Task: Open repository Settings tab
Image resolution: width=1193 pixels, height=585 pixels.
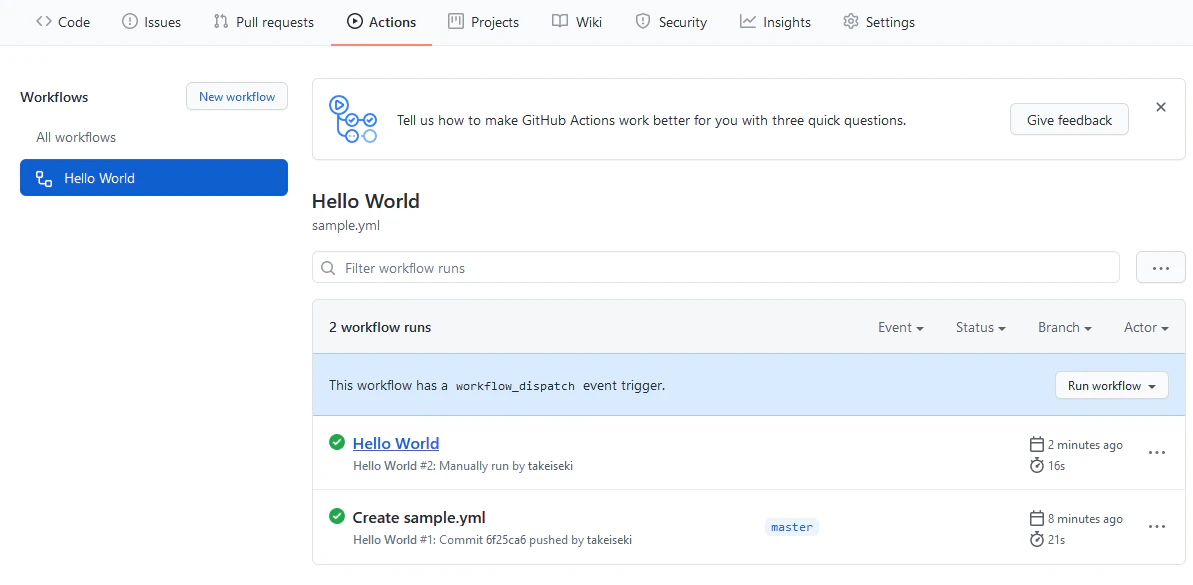Action: 879,22
